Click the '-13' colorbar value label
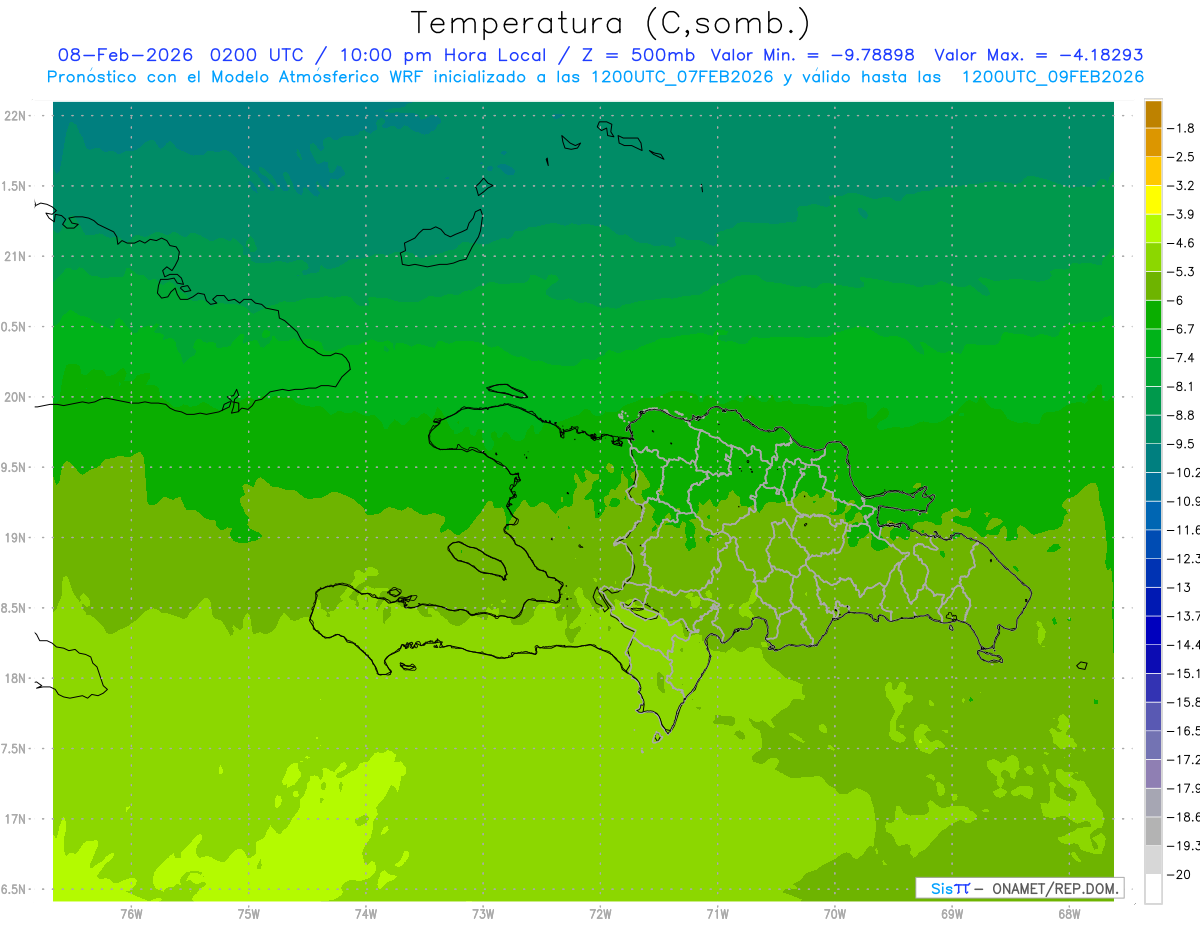Image resolution: width=1200 pixels, height=927 pixels. click(x=1179, y=587)
